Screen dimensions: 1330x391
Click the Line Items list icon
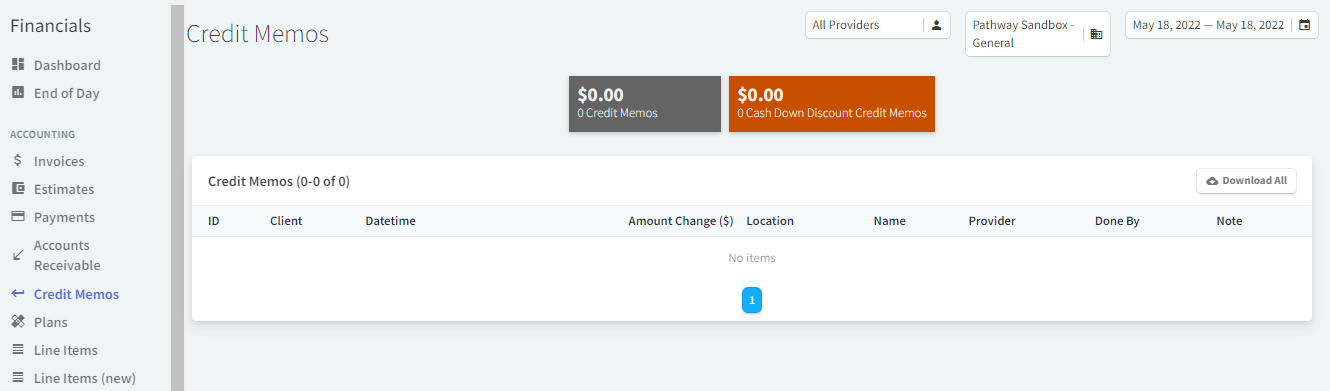click(x=17, y=350)
